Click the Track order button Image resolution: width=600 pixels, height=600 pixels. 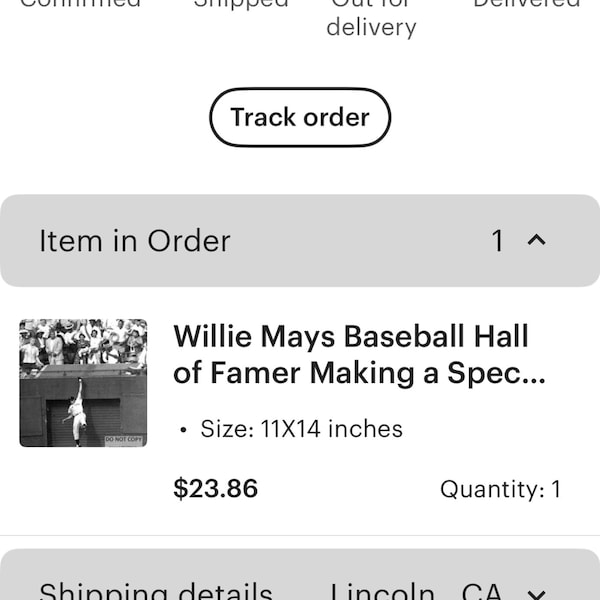(300, 117)
